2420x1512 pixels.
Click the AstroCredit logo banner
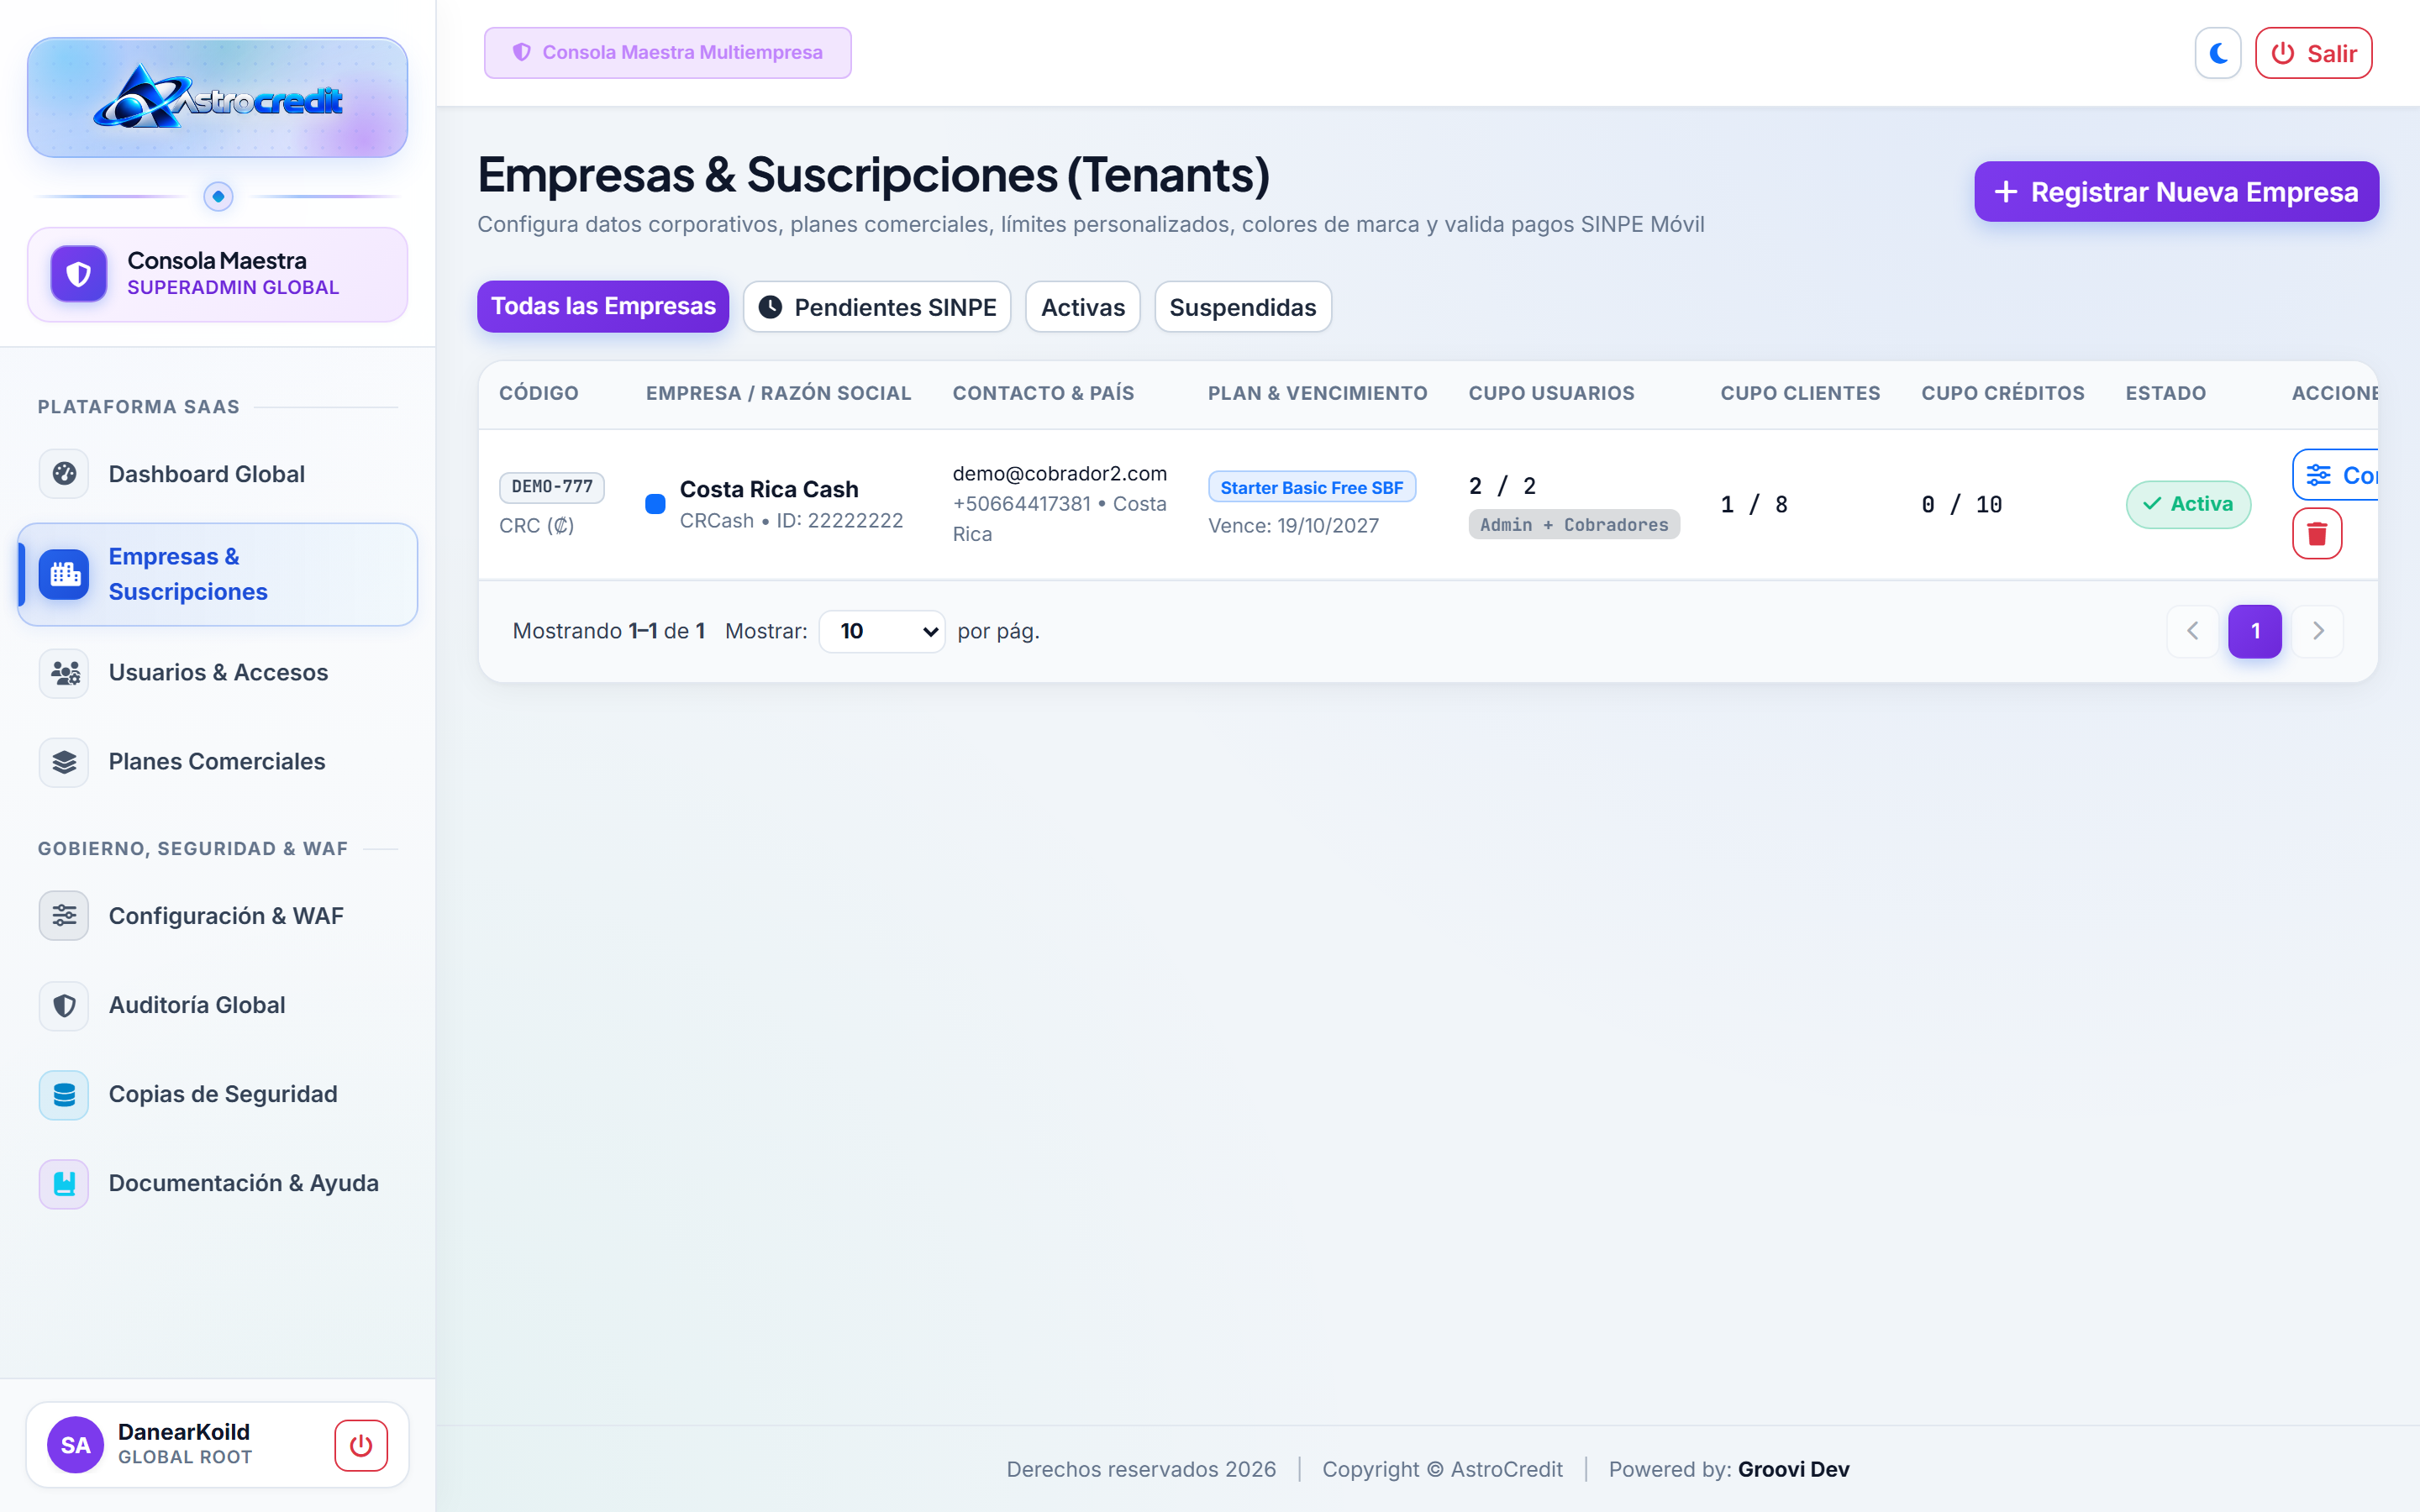[217, 98]
